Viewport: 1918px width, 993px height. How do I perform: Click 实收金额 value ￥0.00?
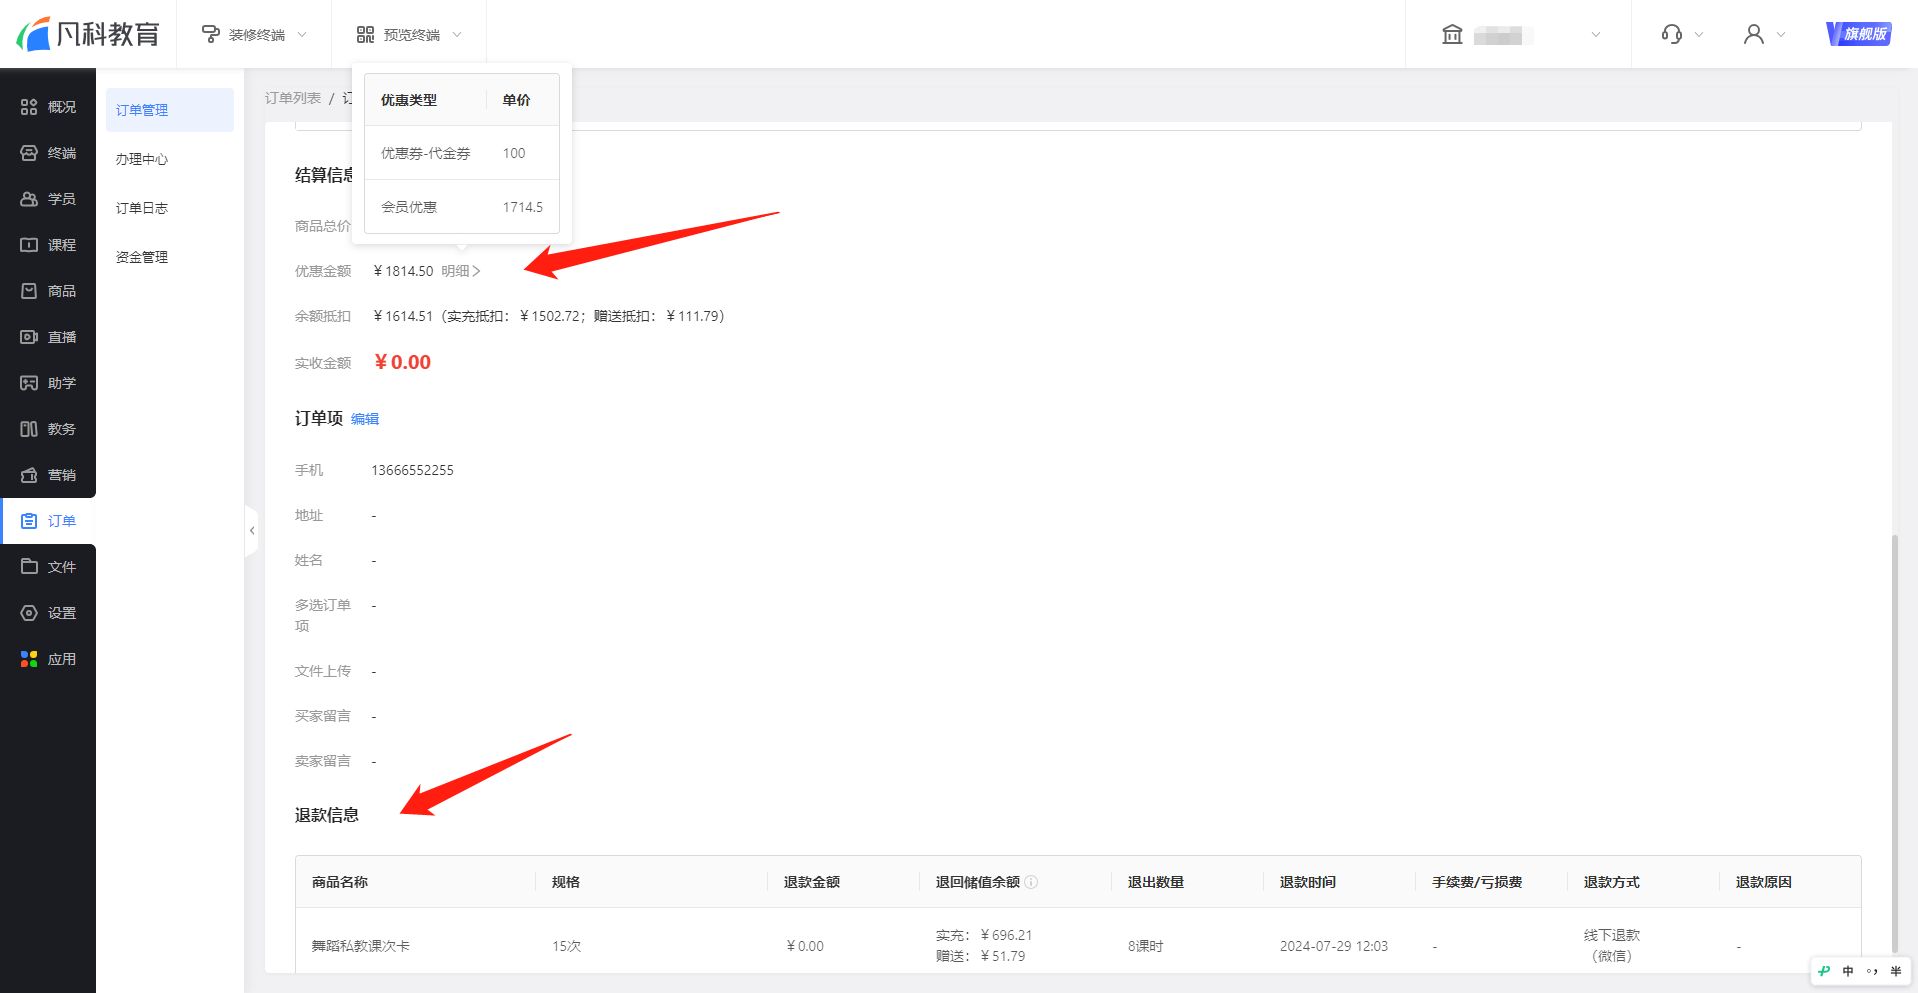click(x=402, y=362)
